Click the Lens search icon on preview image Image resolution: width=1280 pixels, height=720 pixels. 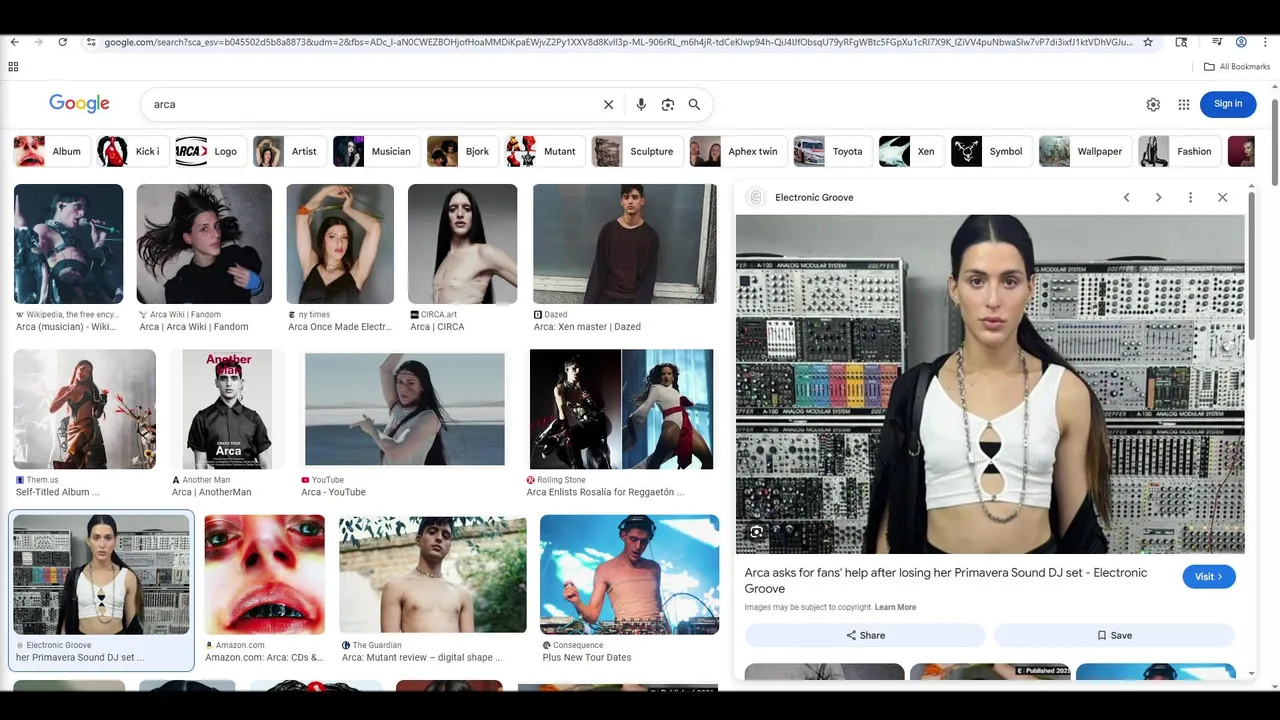click(x=756, y=532)
